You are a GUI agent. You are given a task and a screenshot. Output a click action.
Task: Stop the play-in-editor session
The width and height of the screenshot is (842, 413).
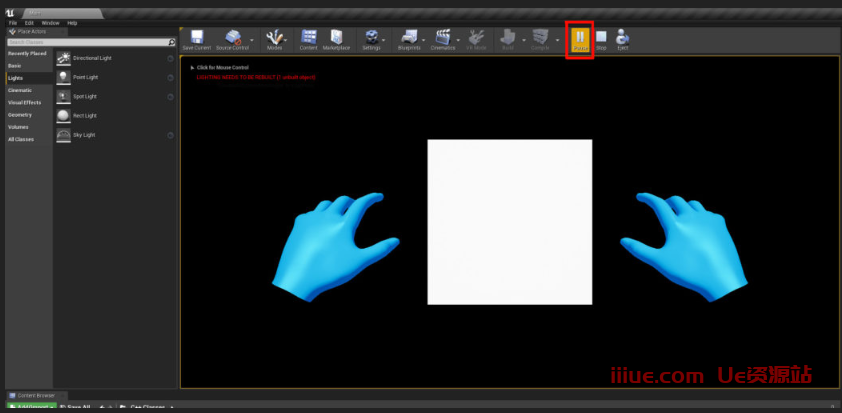601,39
